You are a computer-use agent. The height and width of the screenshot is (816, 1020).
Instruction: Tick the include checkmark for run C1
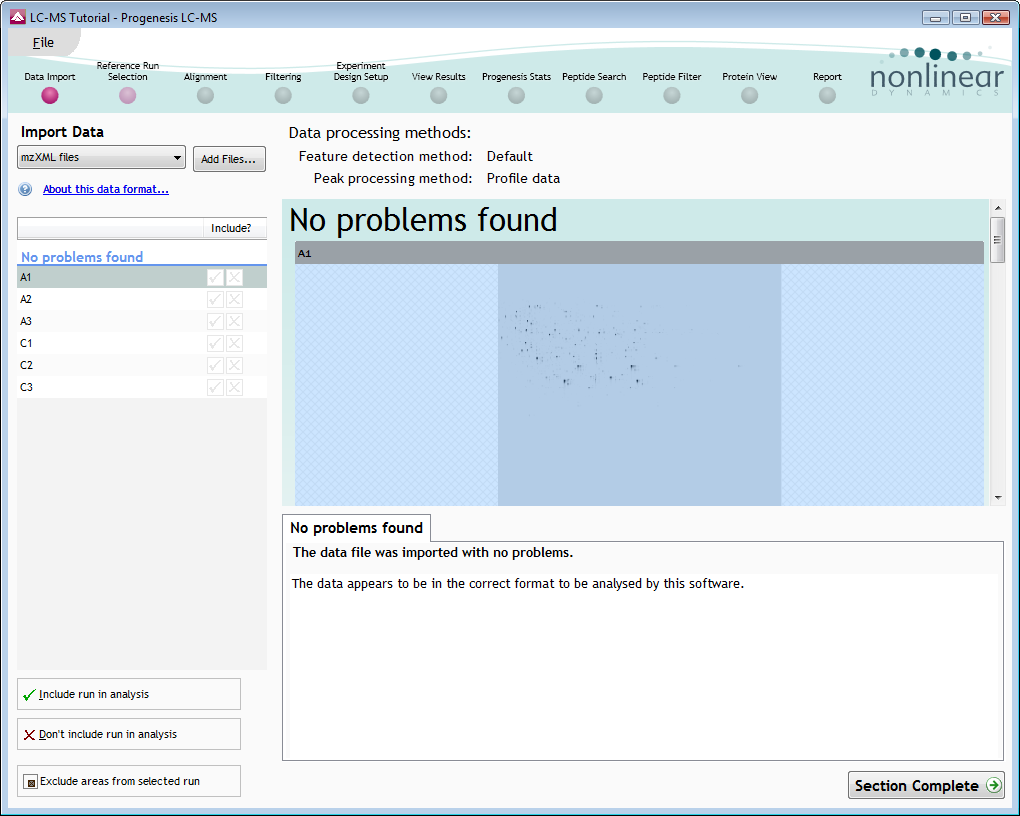(x=215, y=344)
